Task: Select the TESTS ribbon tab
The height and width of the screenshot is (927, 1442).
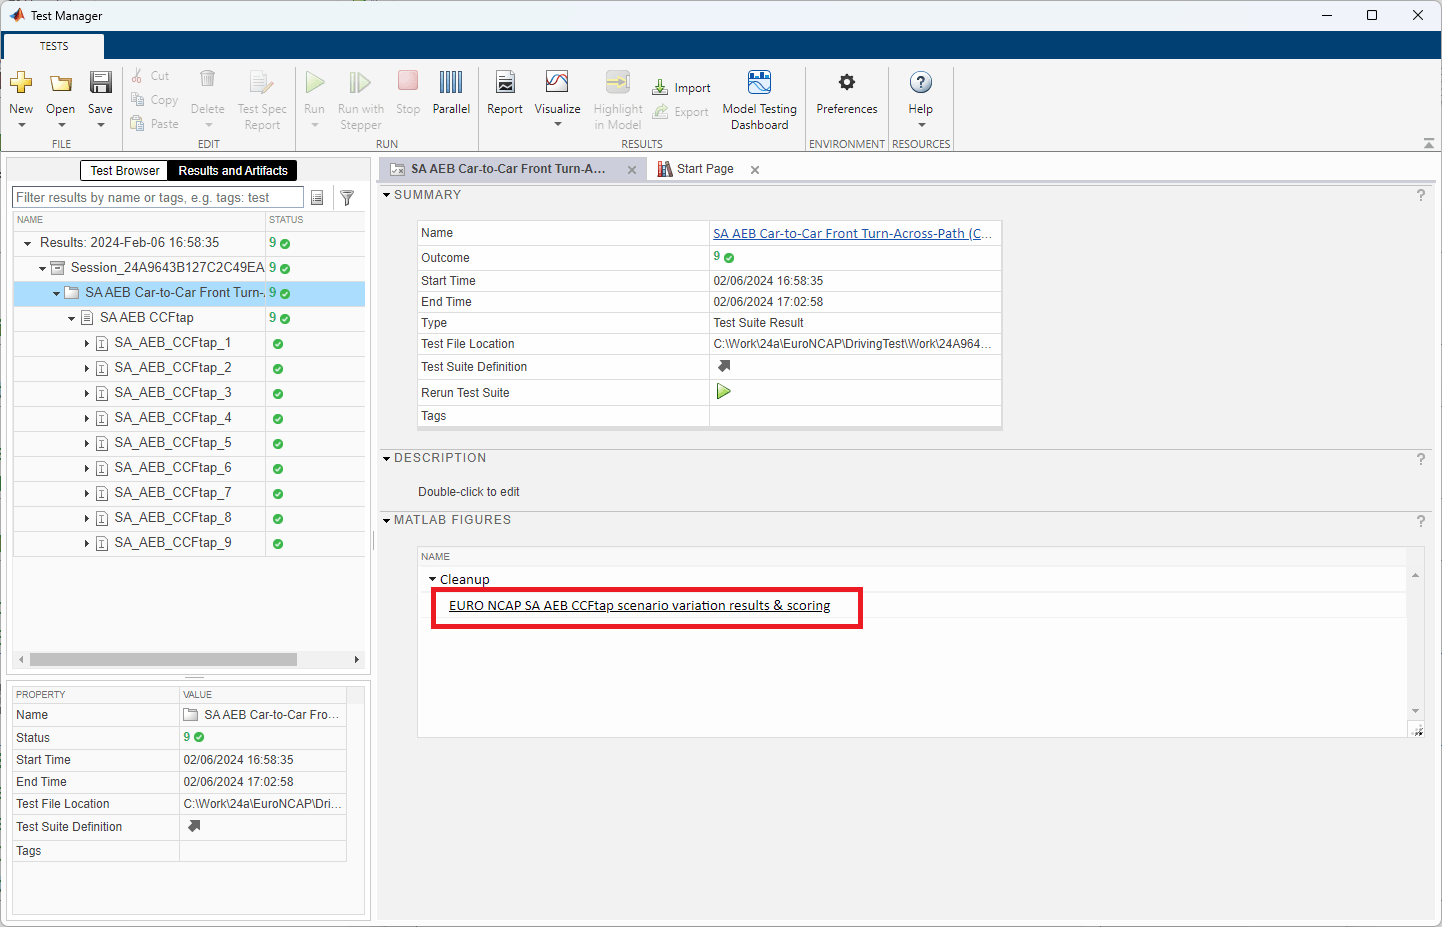Action: (x=54, y=46)
